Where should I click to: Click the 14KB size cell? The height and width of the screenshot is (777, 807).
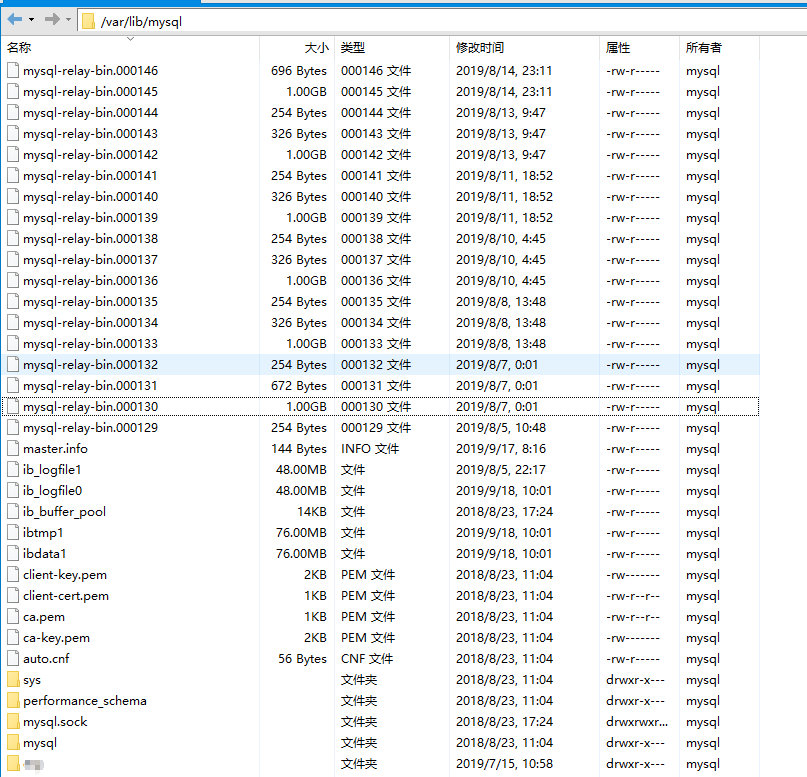tap(312, 512)
